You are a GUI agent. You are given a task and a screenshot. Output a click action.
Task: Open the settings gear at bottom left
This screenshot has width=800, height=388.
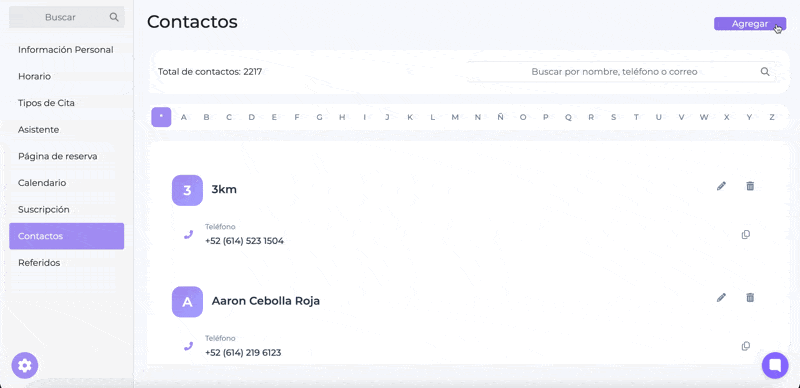pos(24,366)
